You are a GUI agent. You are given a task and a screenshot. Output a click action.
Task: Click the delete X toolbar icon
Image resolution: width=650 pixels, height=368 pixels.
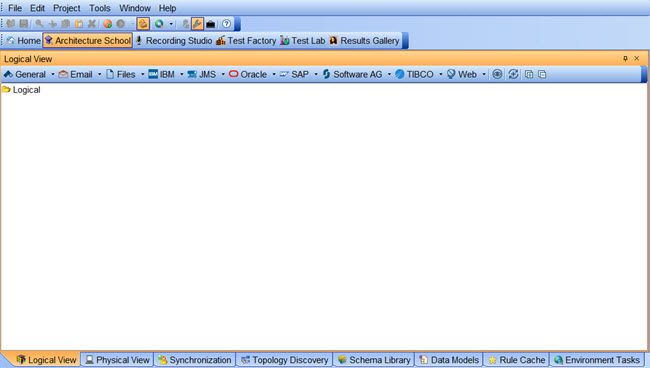click(92, 24)
